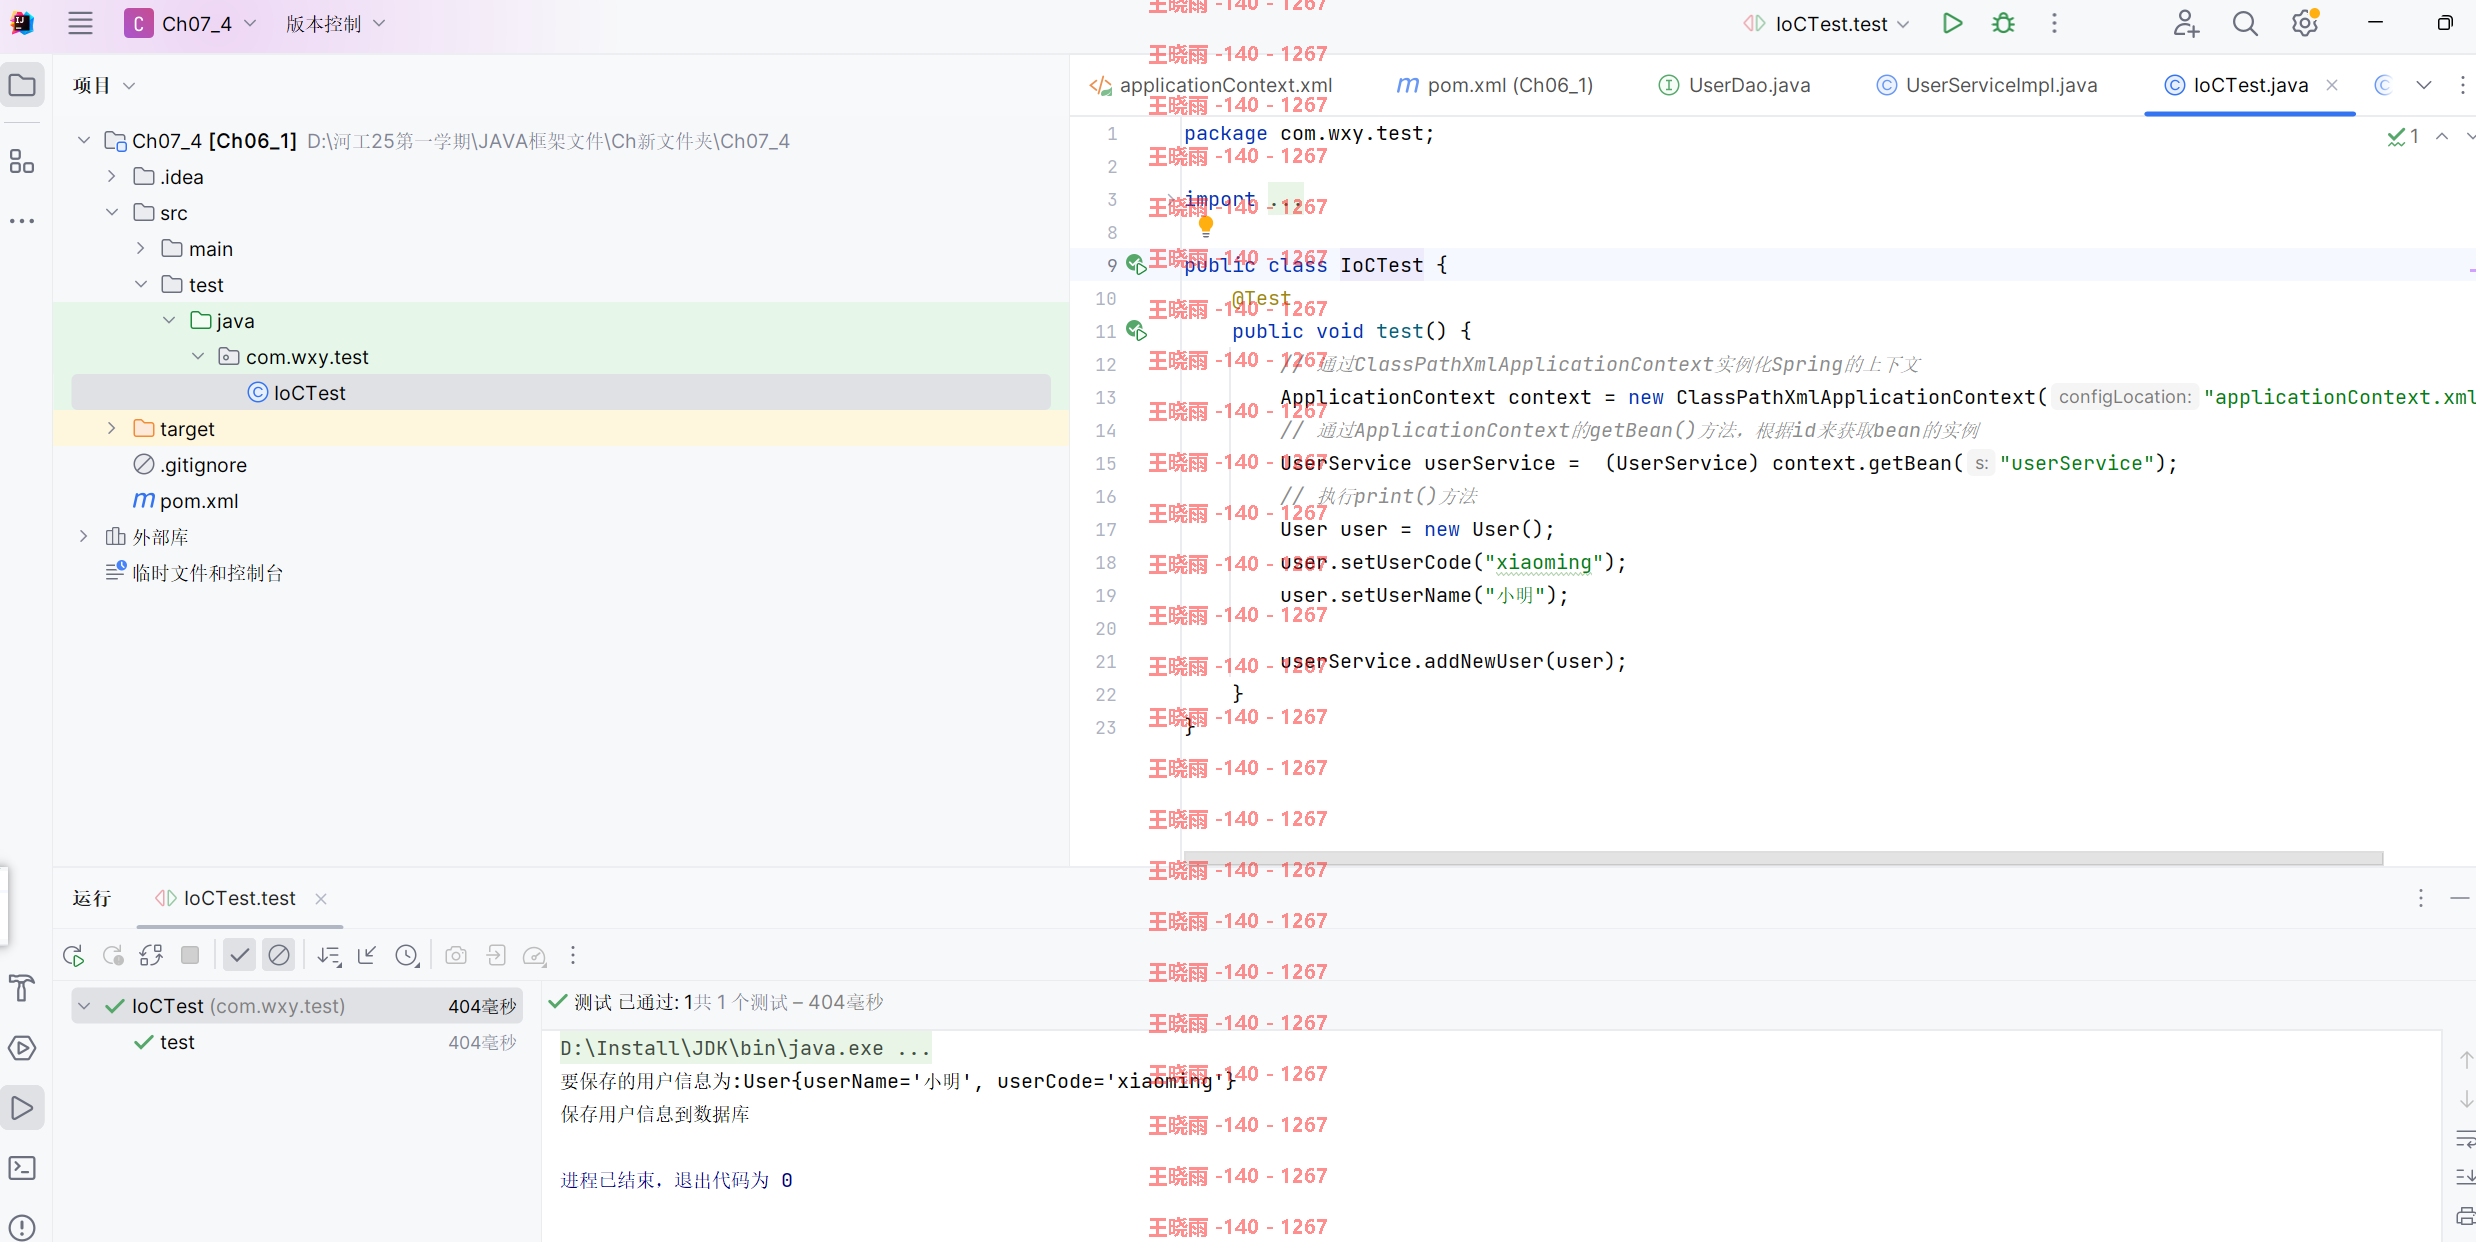
Task: Toggle soft-wrap in the console output
Action: point(2466,1139)
